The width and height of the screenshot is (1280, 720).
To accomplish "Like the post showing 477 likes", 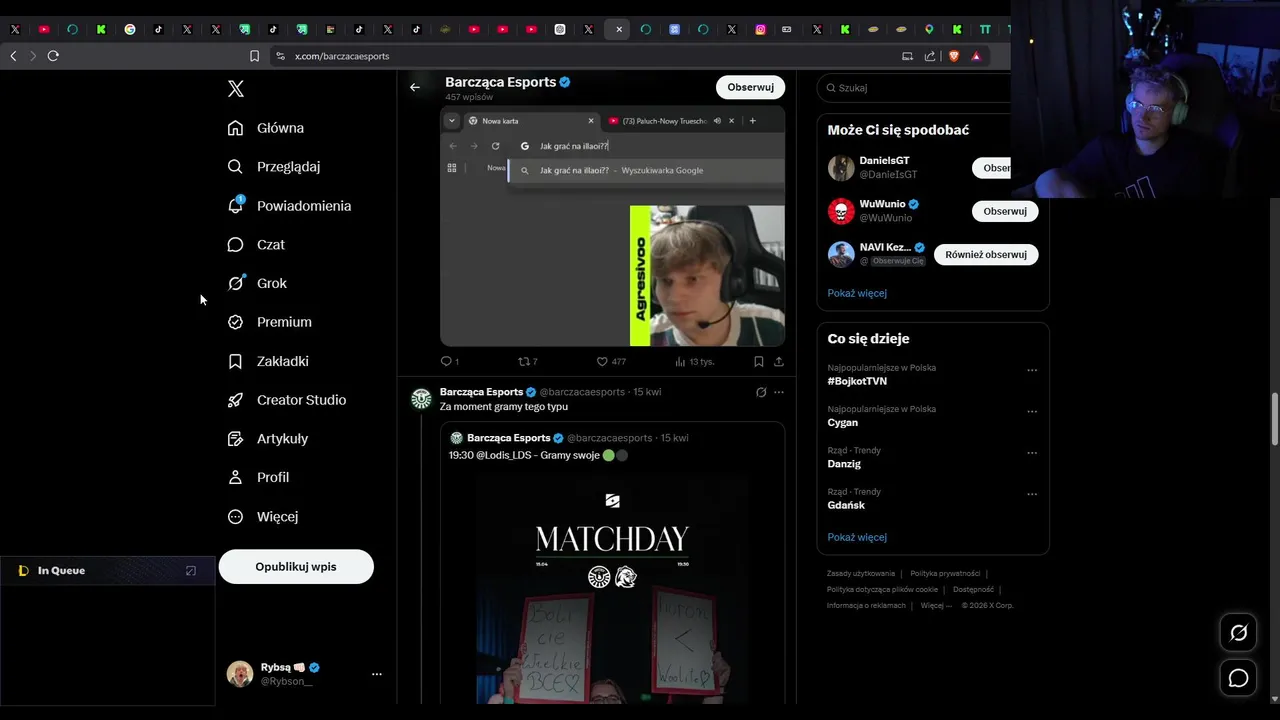I will coord(610,362).
